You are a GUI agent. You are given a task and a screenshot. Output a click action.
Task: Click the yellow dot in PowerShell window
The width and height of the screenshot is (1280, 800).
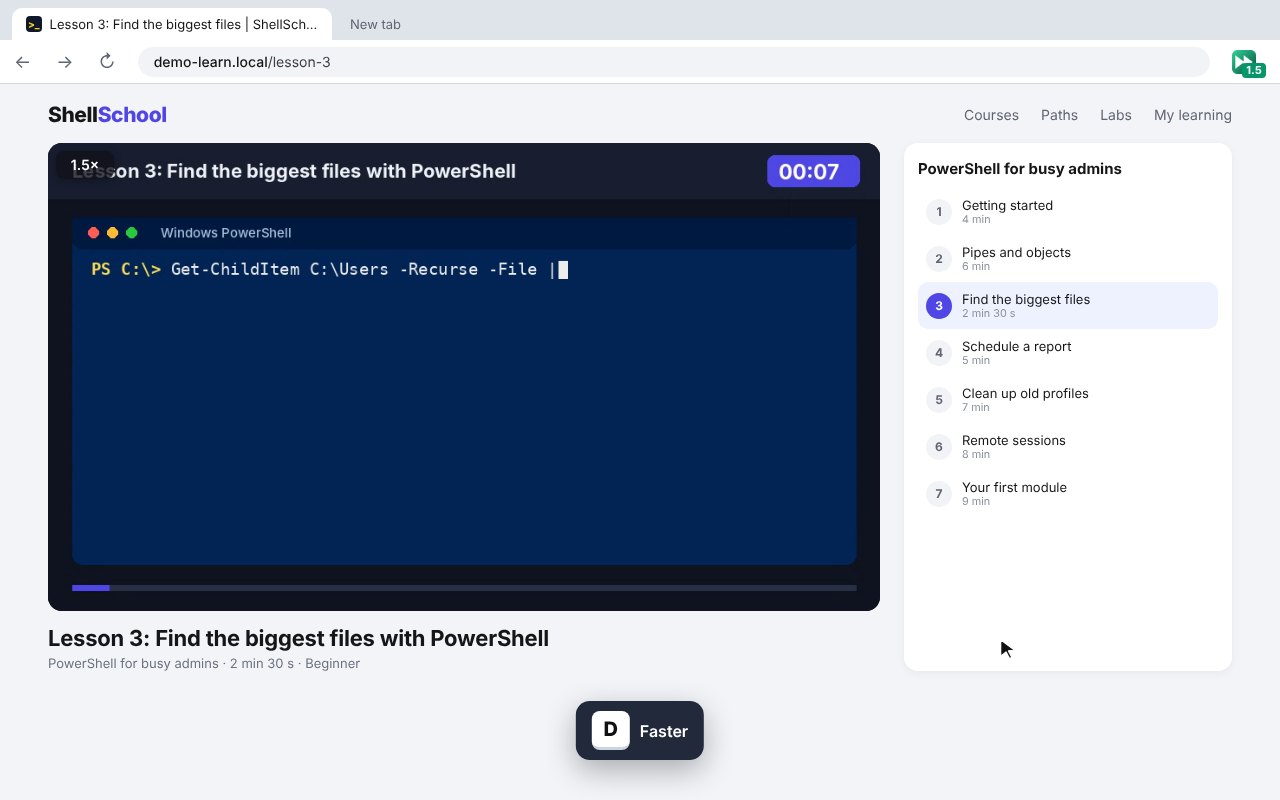(113, 233)
